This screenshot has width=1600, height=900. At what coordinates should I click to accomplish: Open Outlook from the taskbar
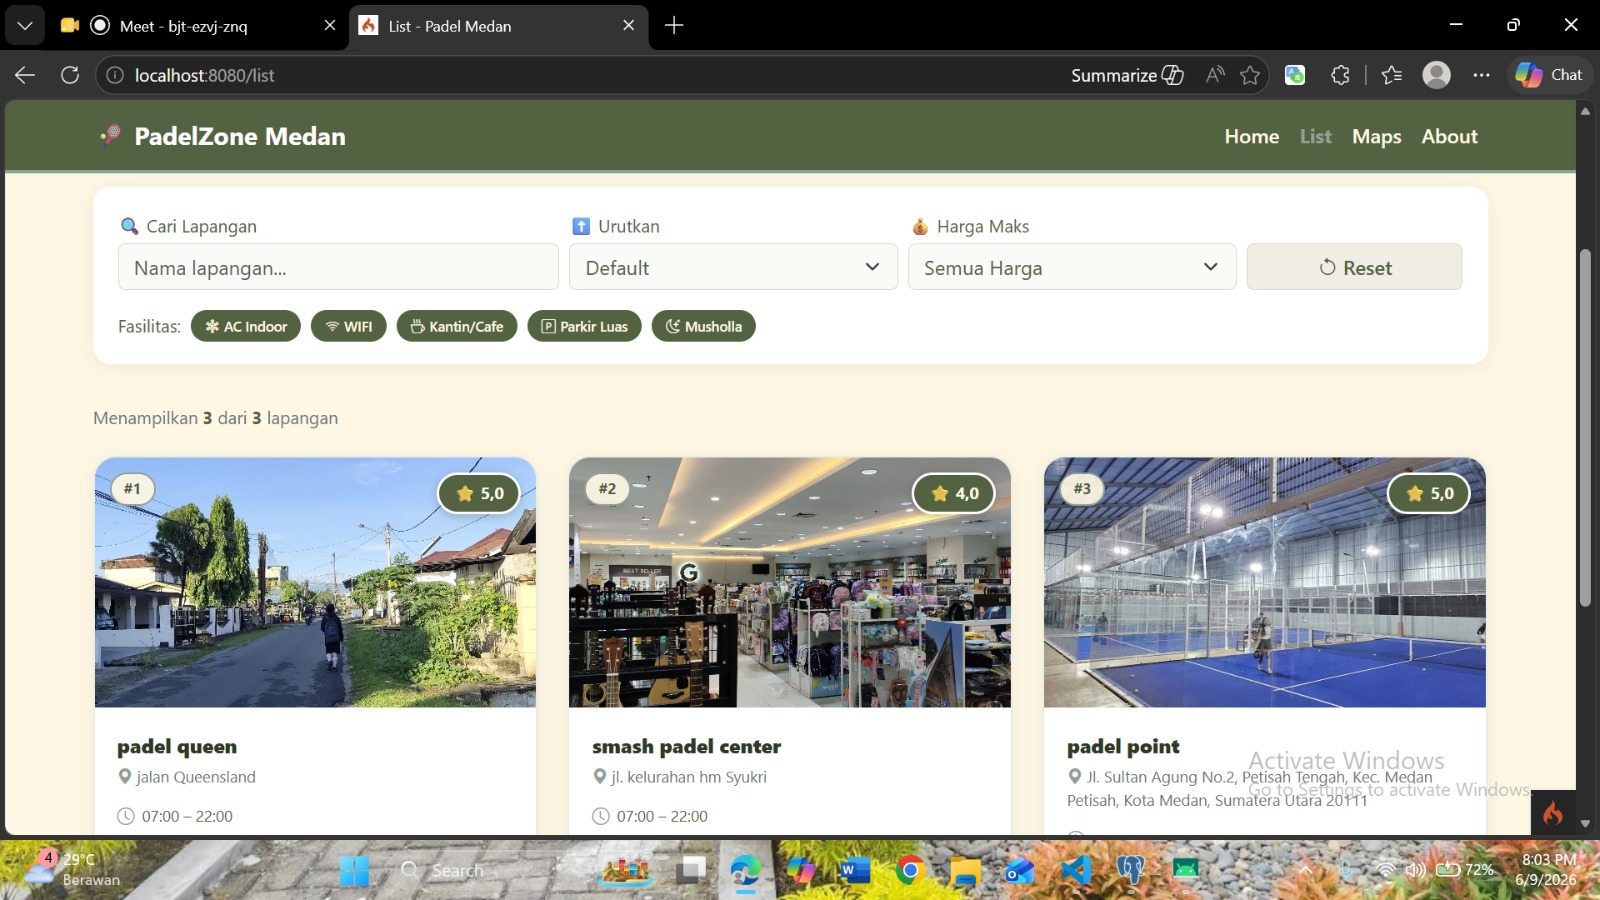tap(1020, 871)
